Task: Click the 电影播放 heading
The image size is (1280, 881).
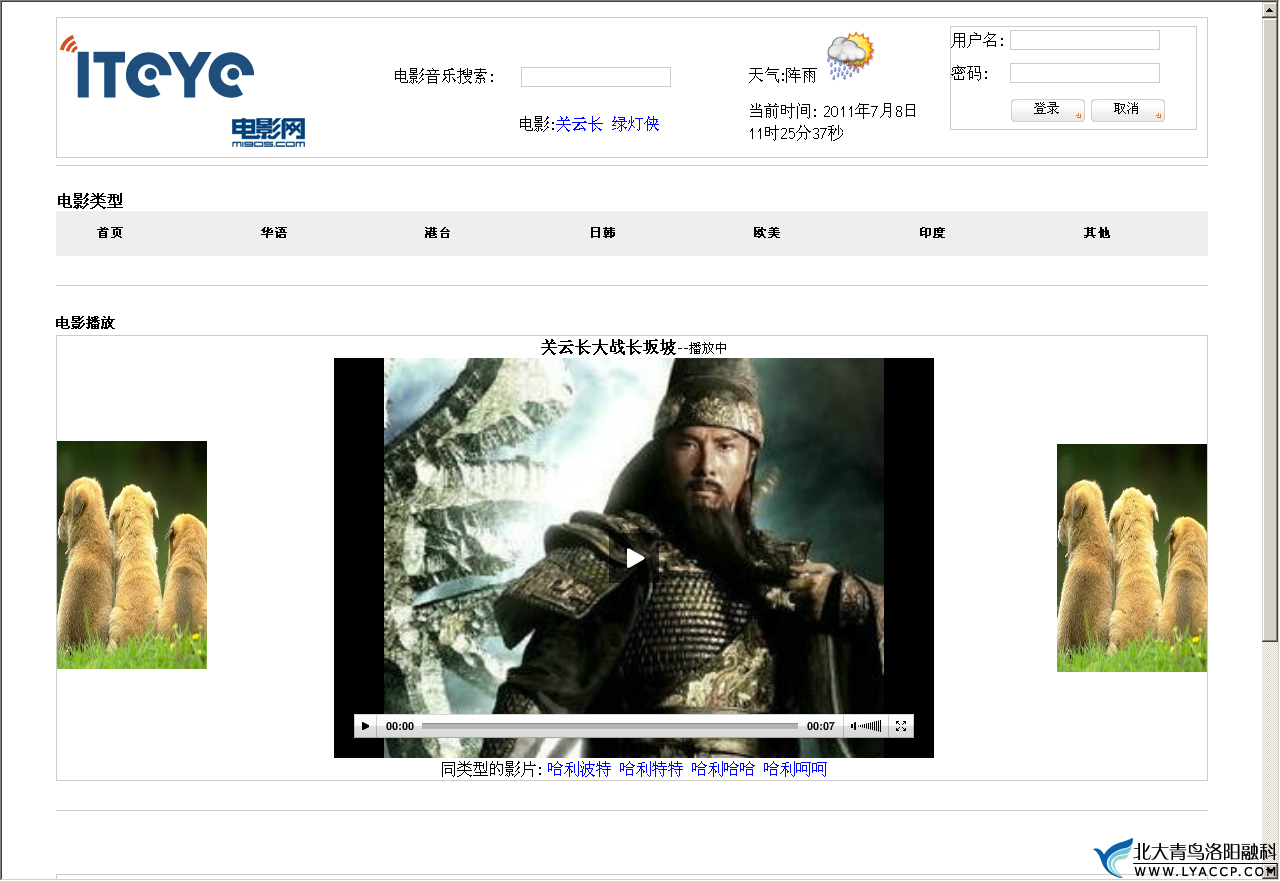Action: click(86, 322)
